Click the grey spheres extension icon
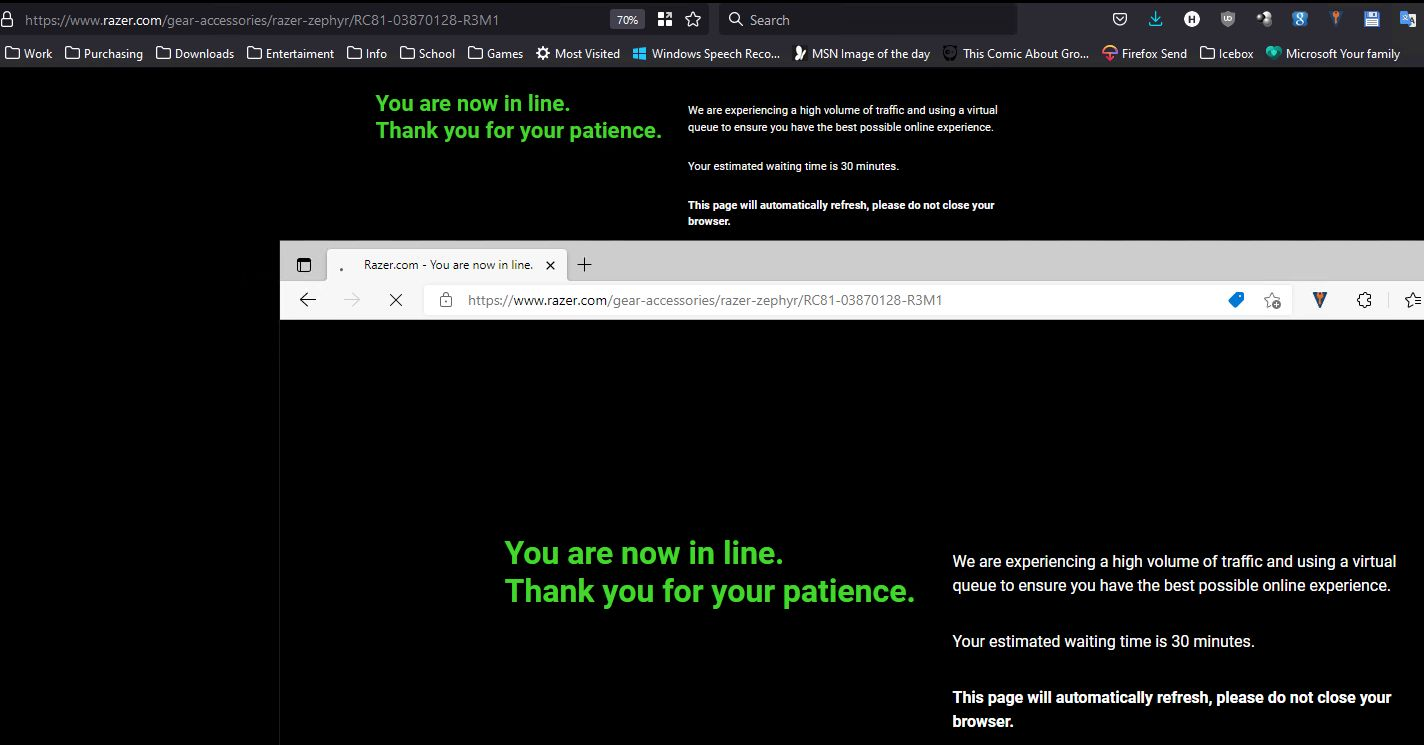Image resolution: width=1424 pixels, height=745 pixels. [x=1264, y=19]
